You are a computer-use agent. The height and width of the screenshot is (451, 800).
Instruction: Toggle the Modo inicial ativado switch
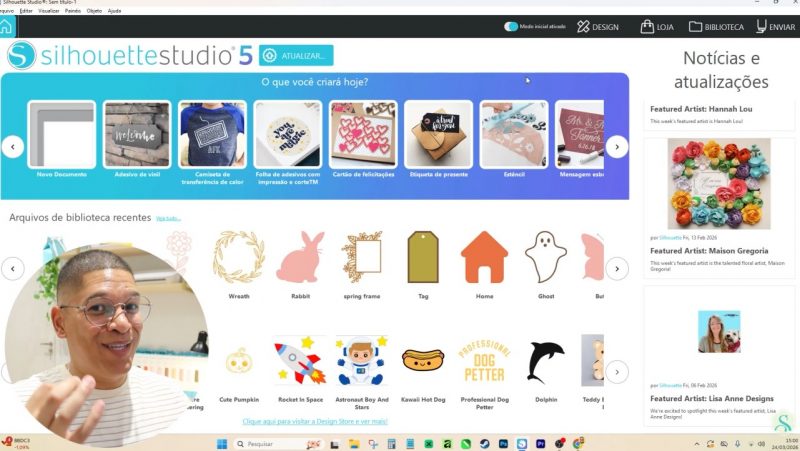click(x=511, y=27)
